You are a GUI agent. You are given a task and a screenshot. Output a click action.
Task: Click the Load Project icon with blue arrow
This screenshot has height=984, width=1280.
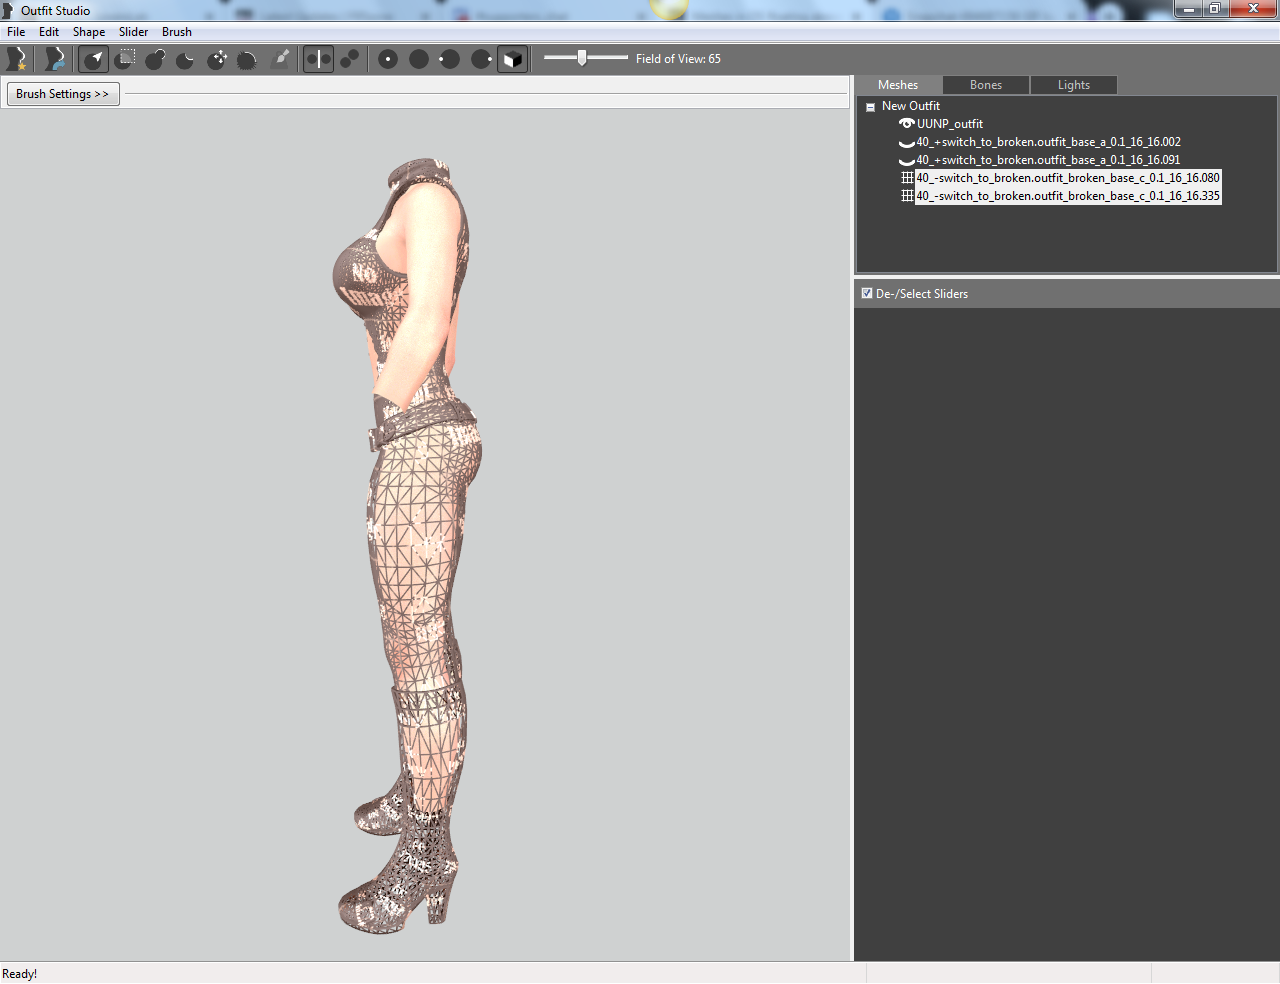pos(55,59)
